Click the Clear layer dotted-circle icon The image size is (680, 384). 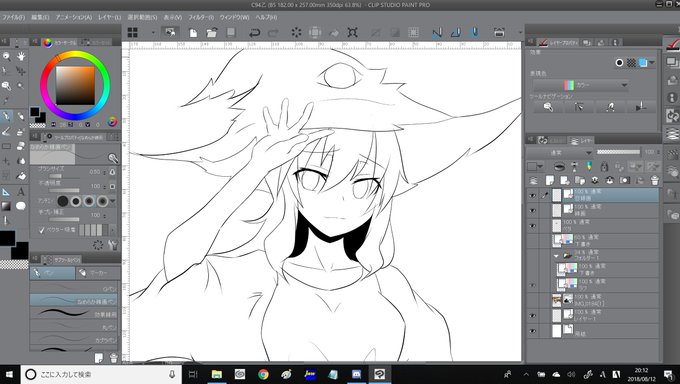(296, 33)
